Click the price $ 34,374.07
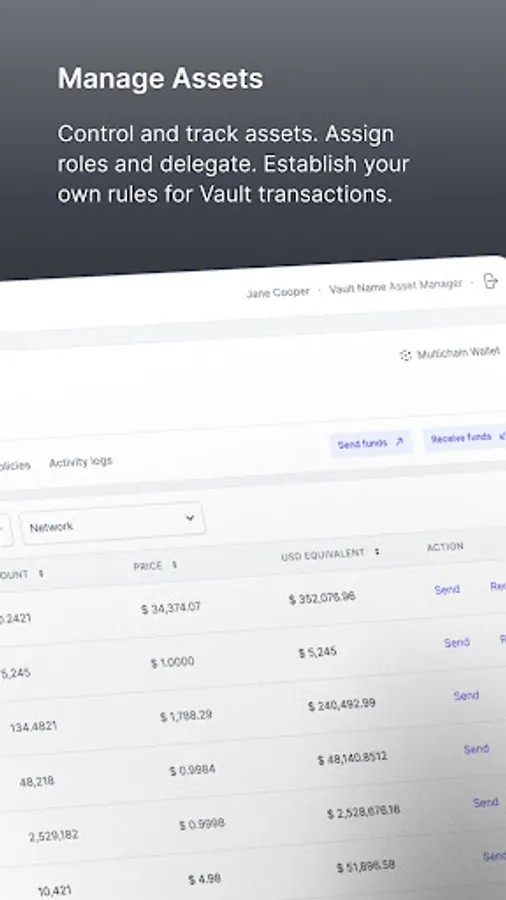This screenshot has height=900, width=506. tap(171, 608)
